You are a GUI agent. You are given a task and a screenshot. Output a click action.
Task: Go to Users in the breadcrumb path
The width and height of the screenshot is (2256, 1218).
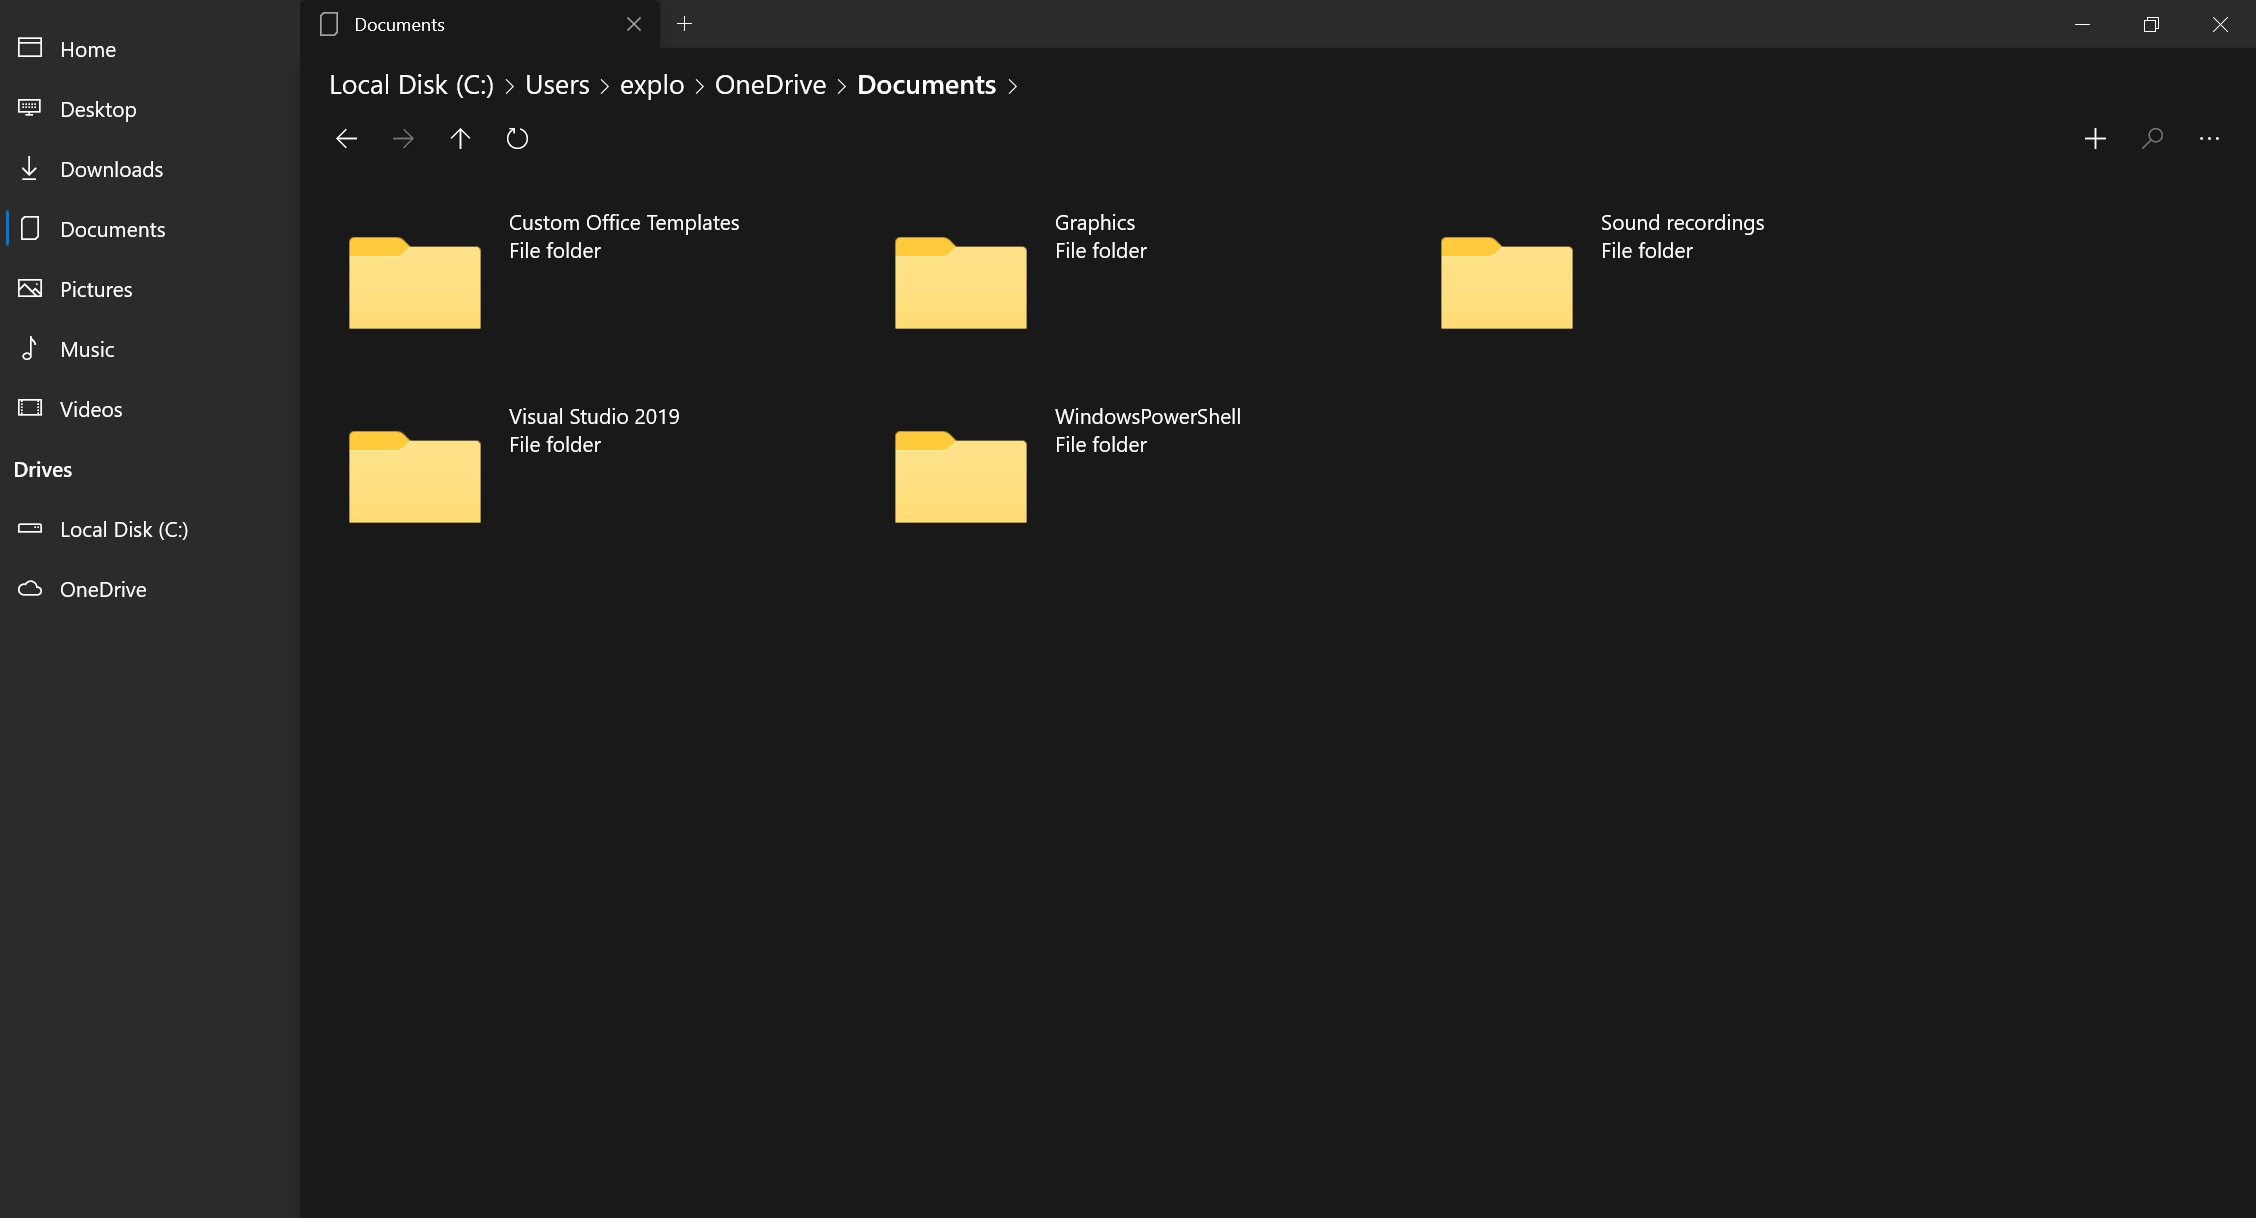pyautogui.click(x=557, y=85)
